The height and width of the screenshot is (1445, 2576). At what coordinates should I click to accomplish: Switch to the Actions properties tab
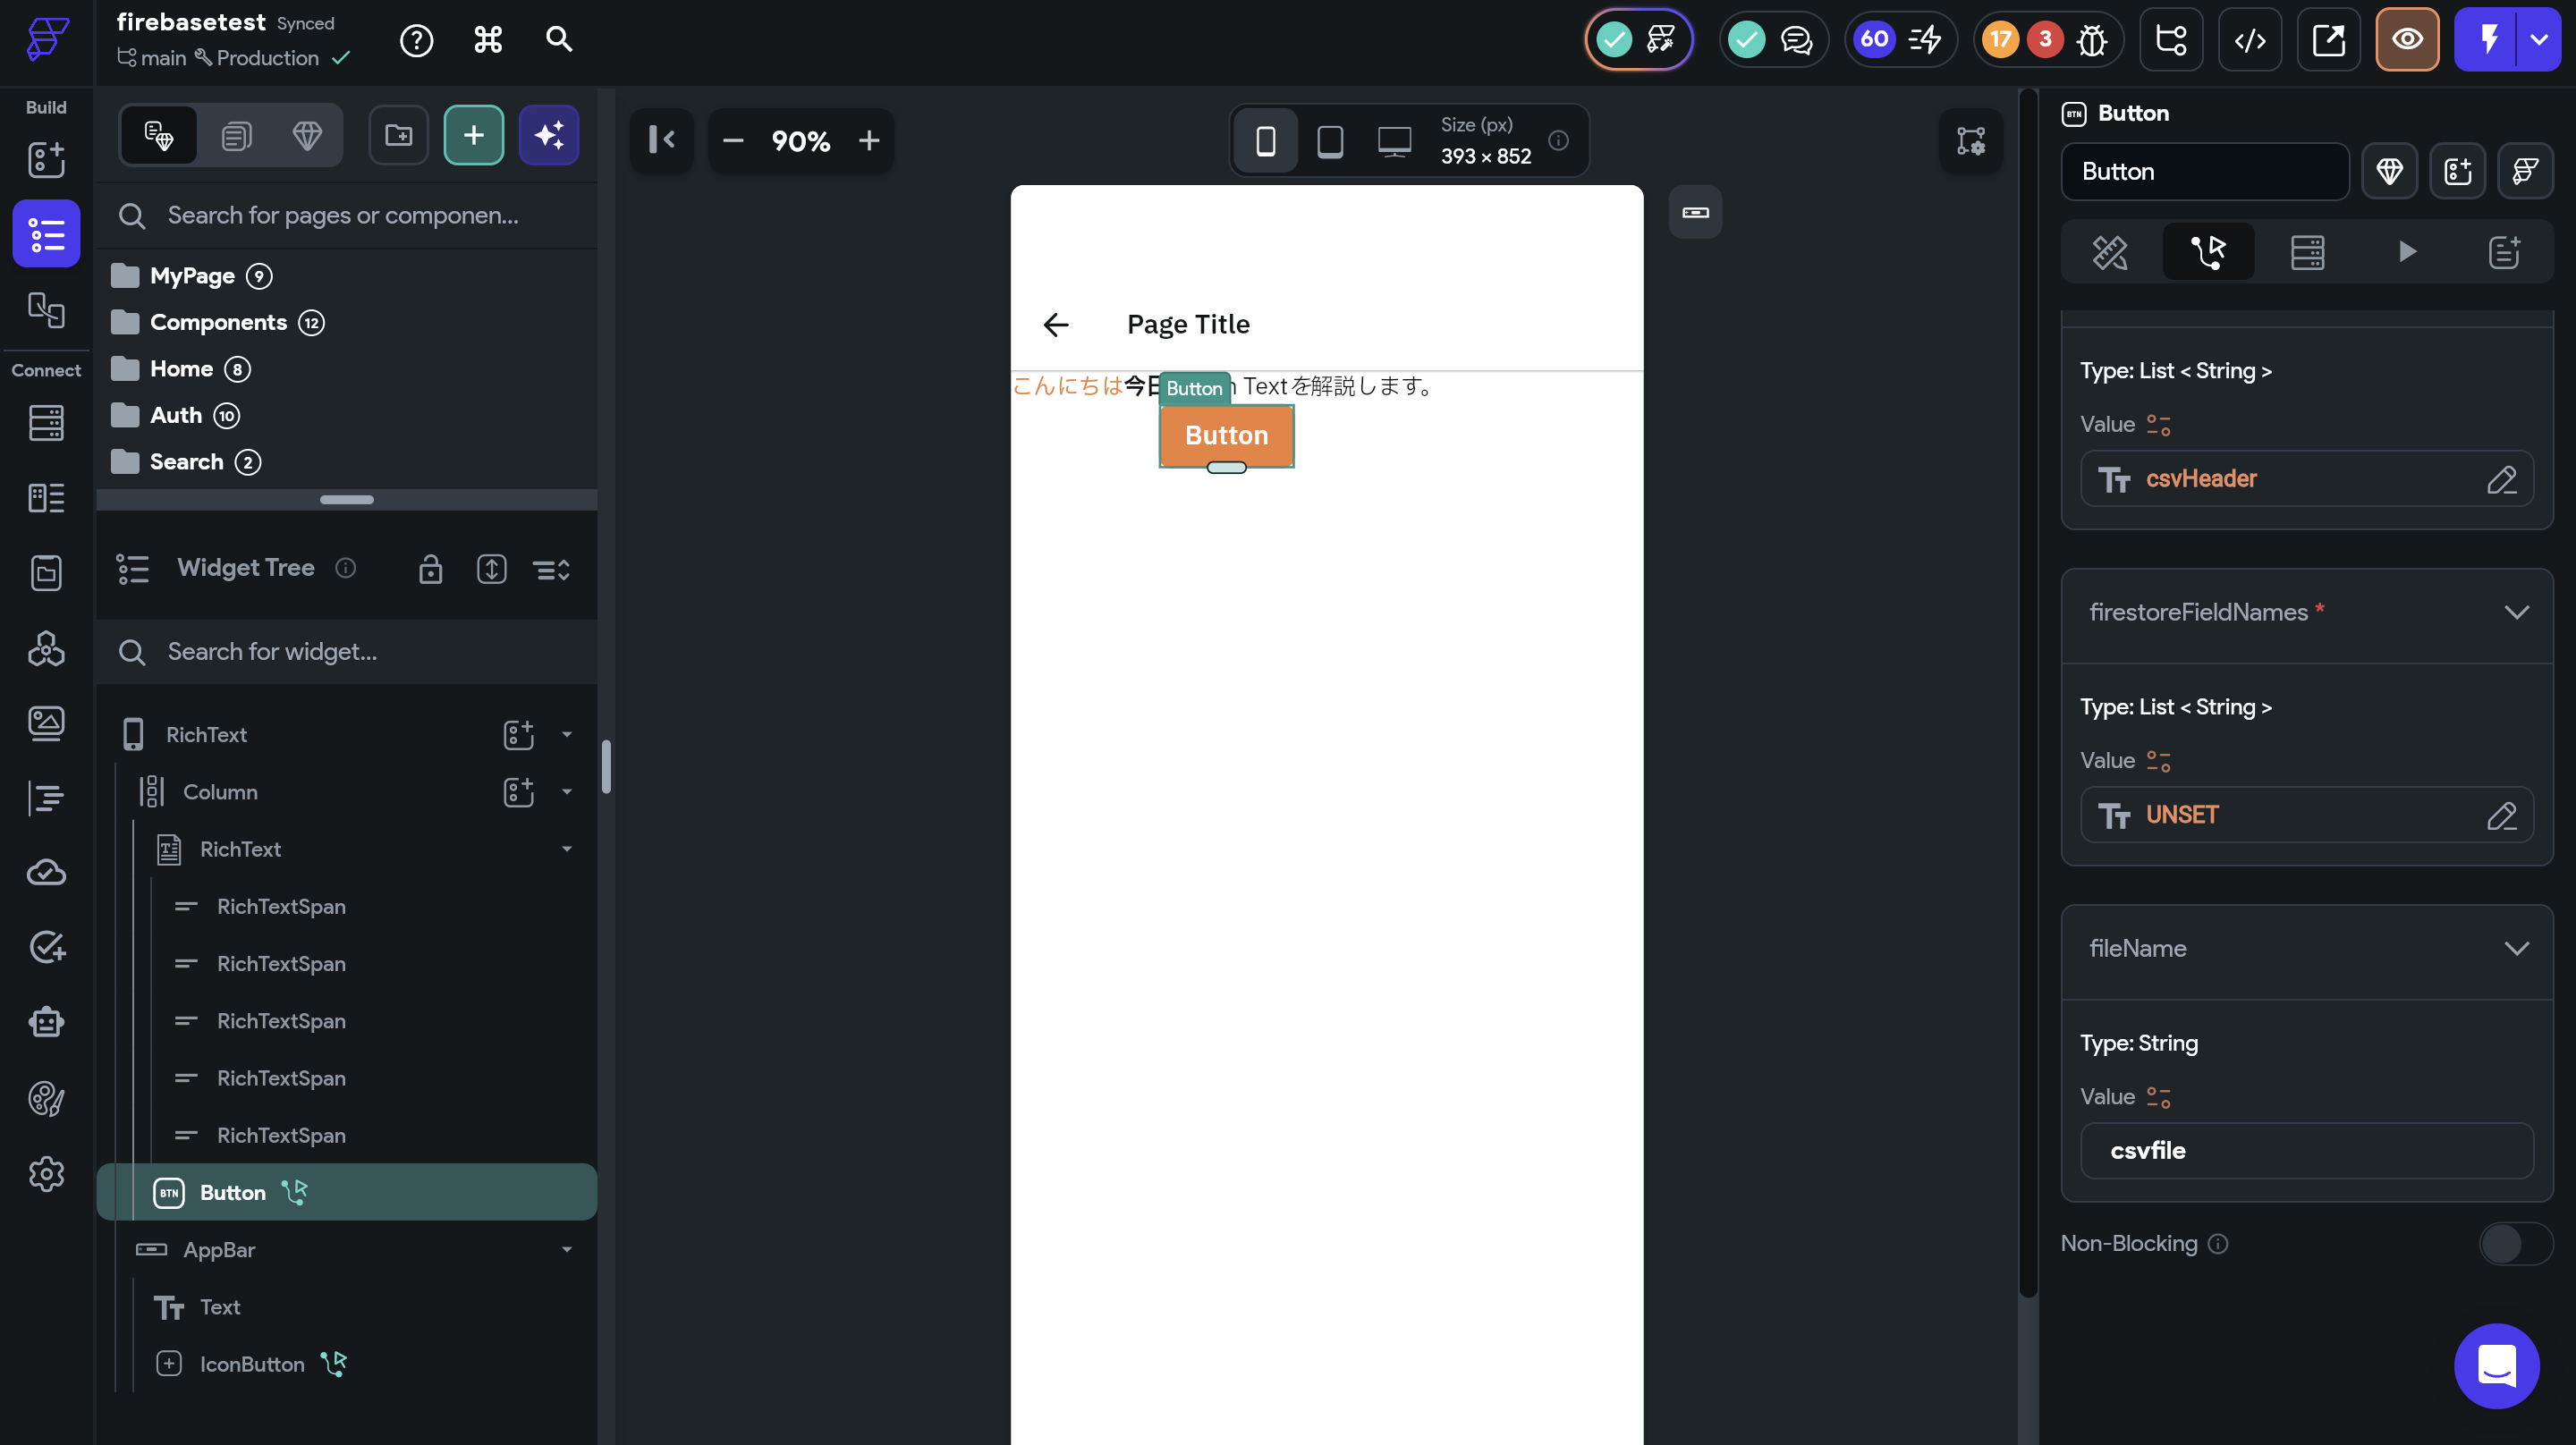[x=2208, y=252]
